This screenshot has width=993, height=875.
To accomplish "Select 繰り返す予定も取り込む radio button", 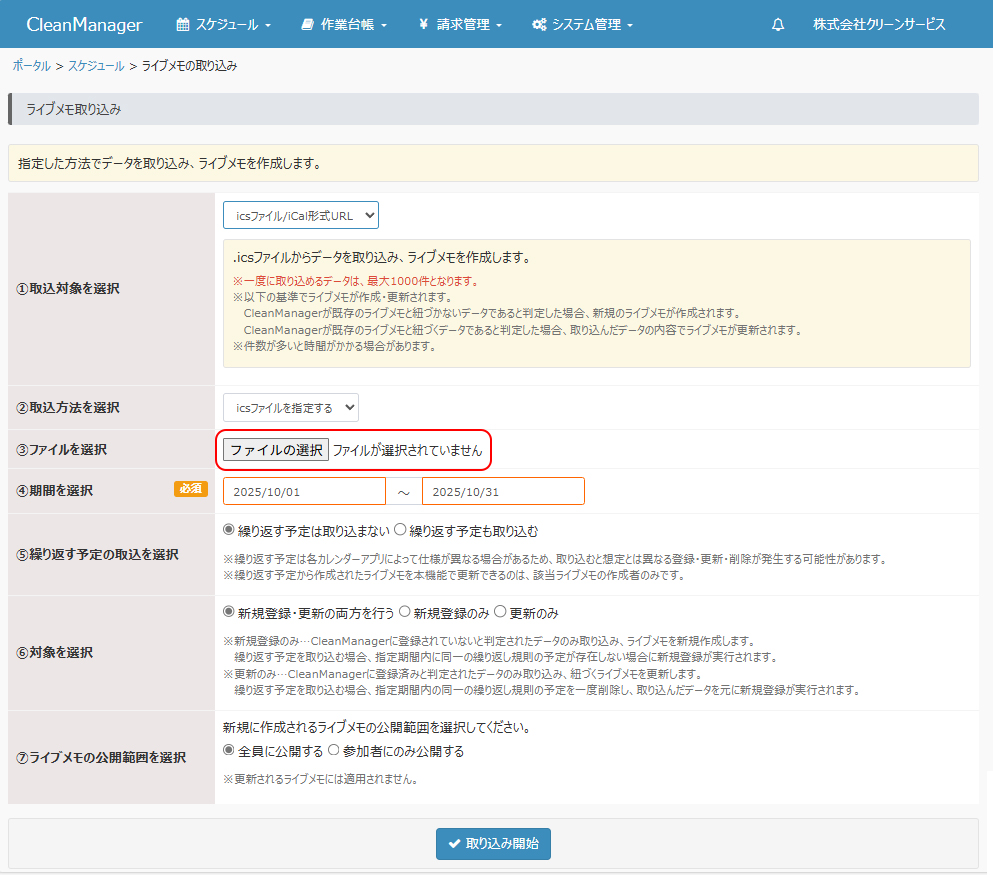I will tap(400, 530).
